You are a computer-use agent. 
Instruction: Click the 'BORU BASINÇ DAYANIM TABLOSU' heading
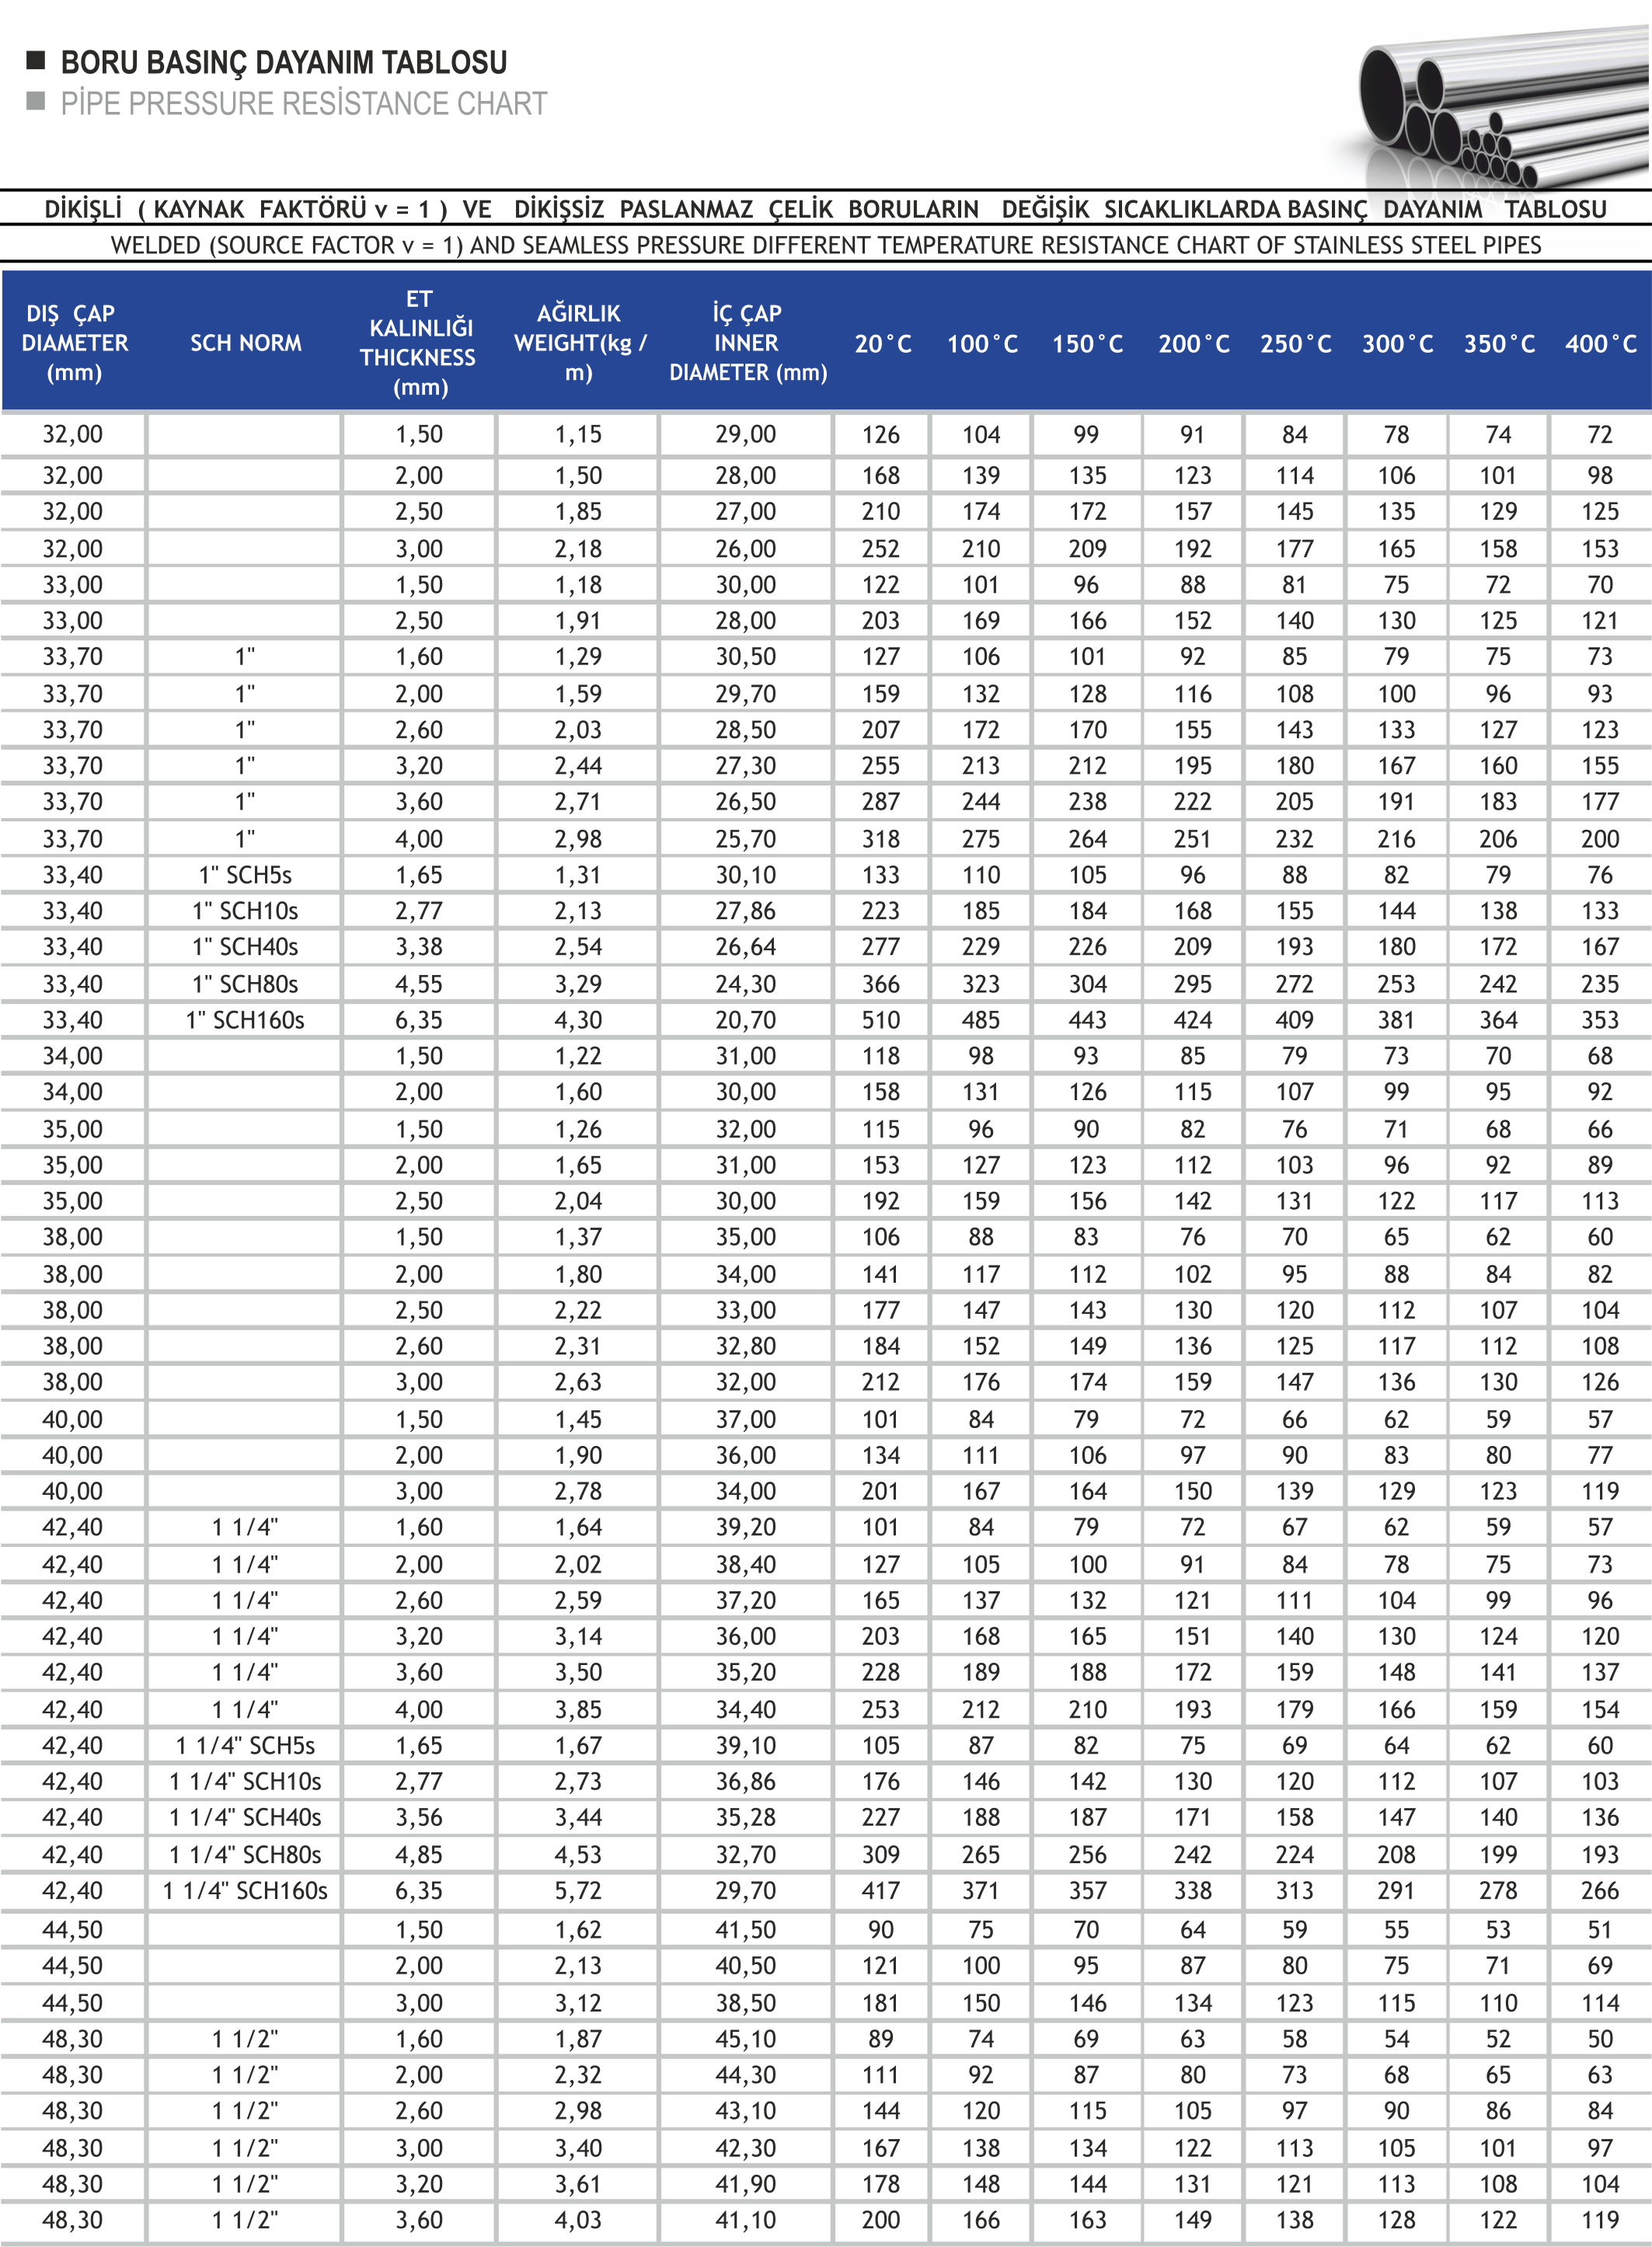(x=283, y=62)
